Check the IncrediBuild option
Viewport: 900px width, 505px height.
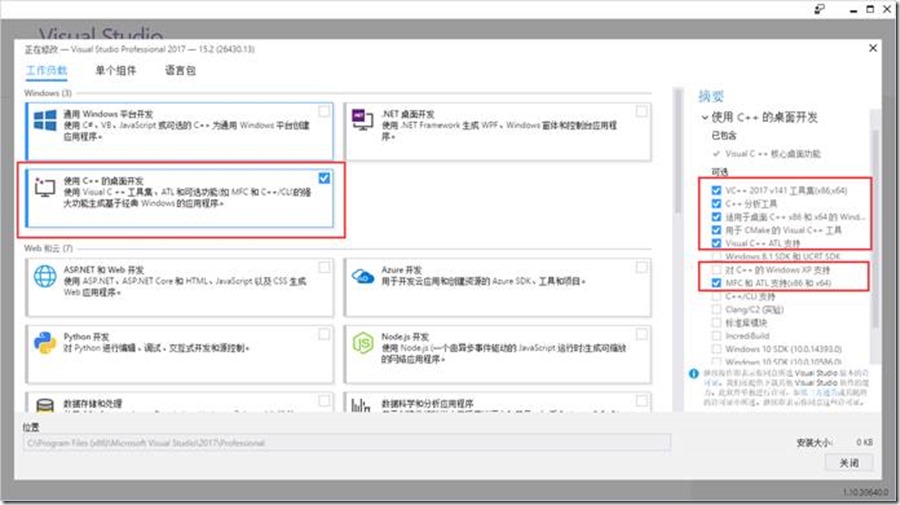tap(716, 336)
